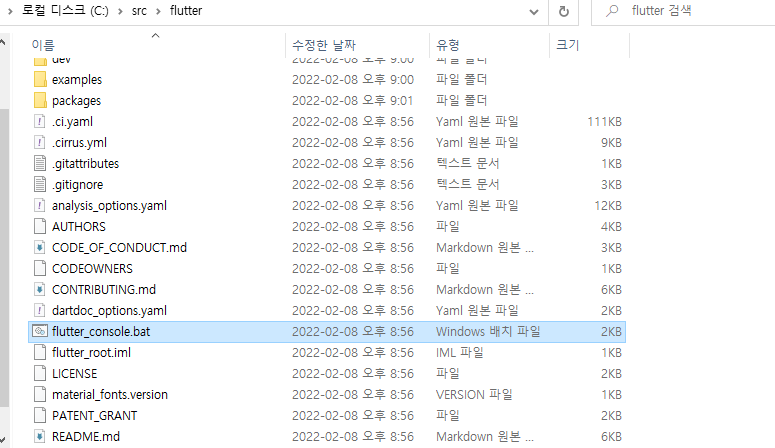Select the AUTHORS file name

79,226
